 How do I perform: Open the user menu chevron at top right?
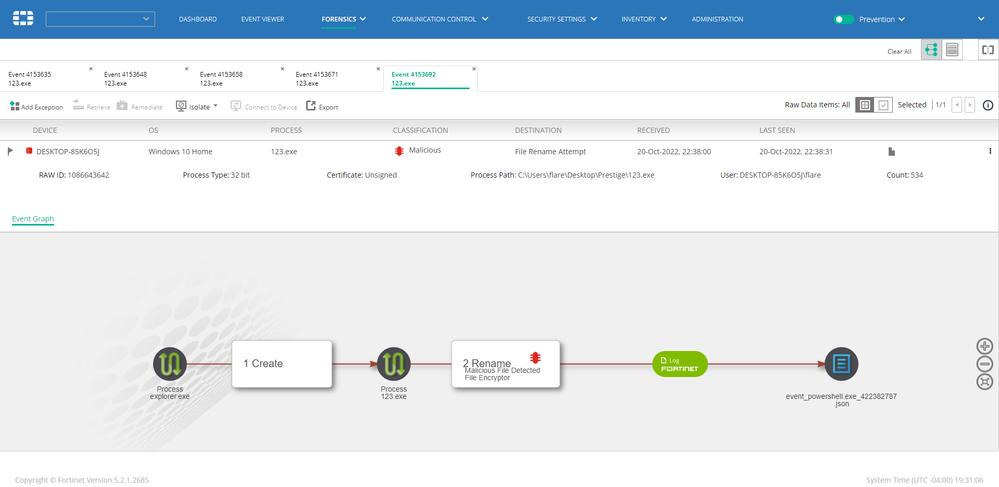click(x=981, y=19)
